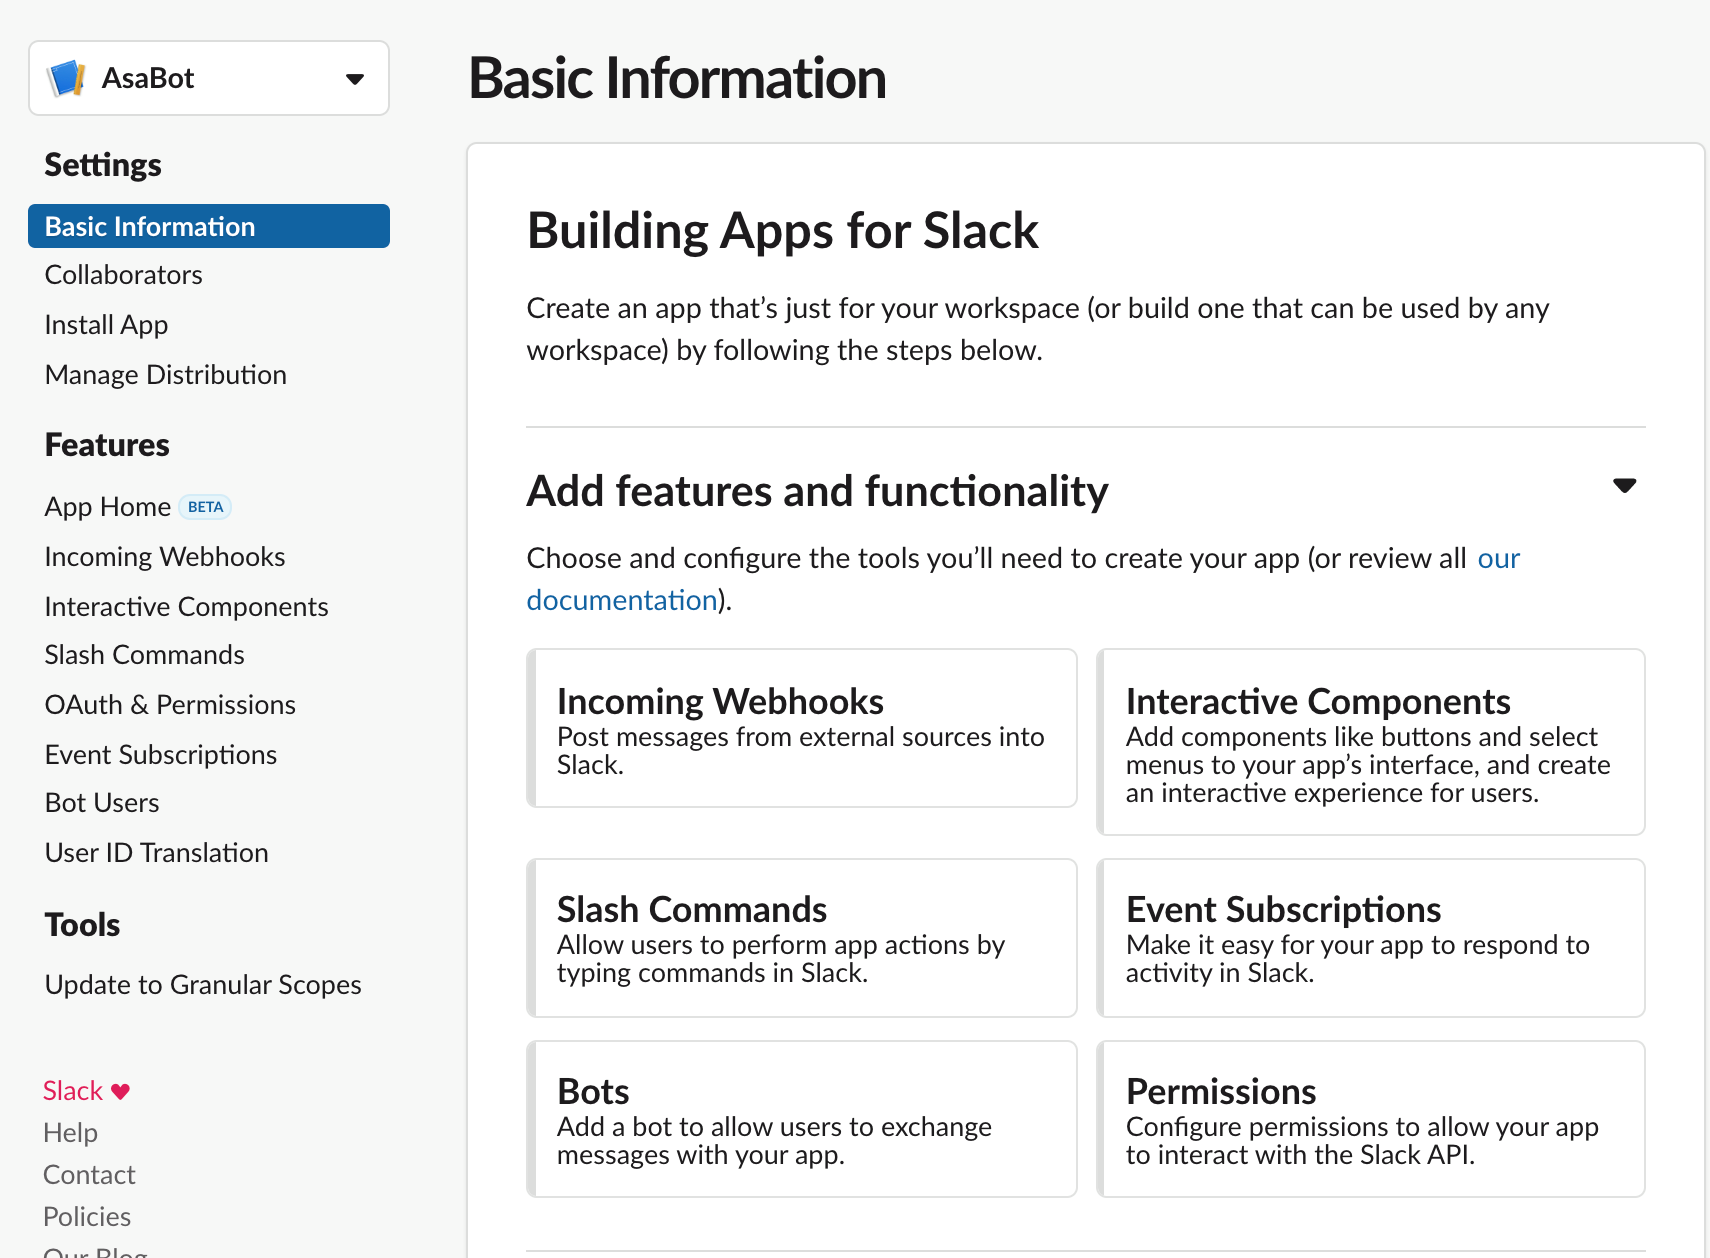Click the AsaBot app icon
Viewport: 1710px width, 1258px height.
coord(67,78)
